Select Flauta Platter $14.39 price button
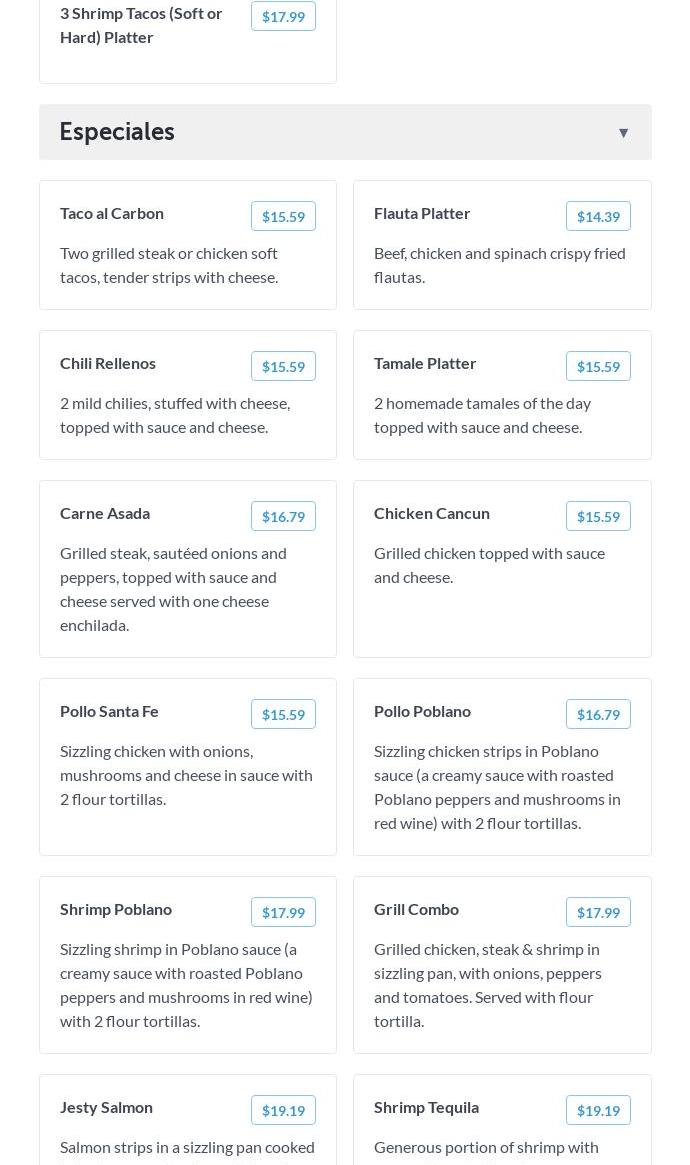 pyautogui.click(x=598, y=216)
